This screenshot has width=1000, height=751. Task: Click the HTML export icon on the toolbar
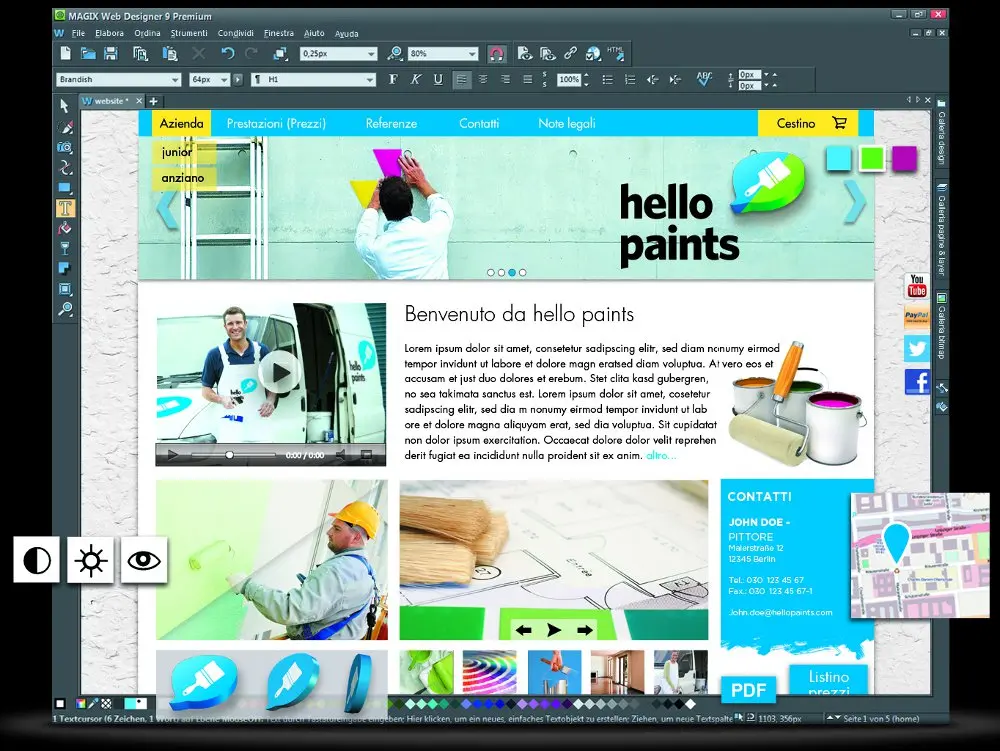click(x=614, y=53)
